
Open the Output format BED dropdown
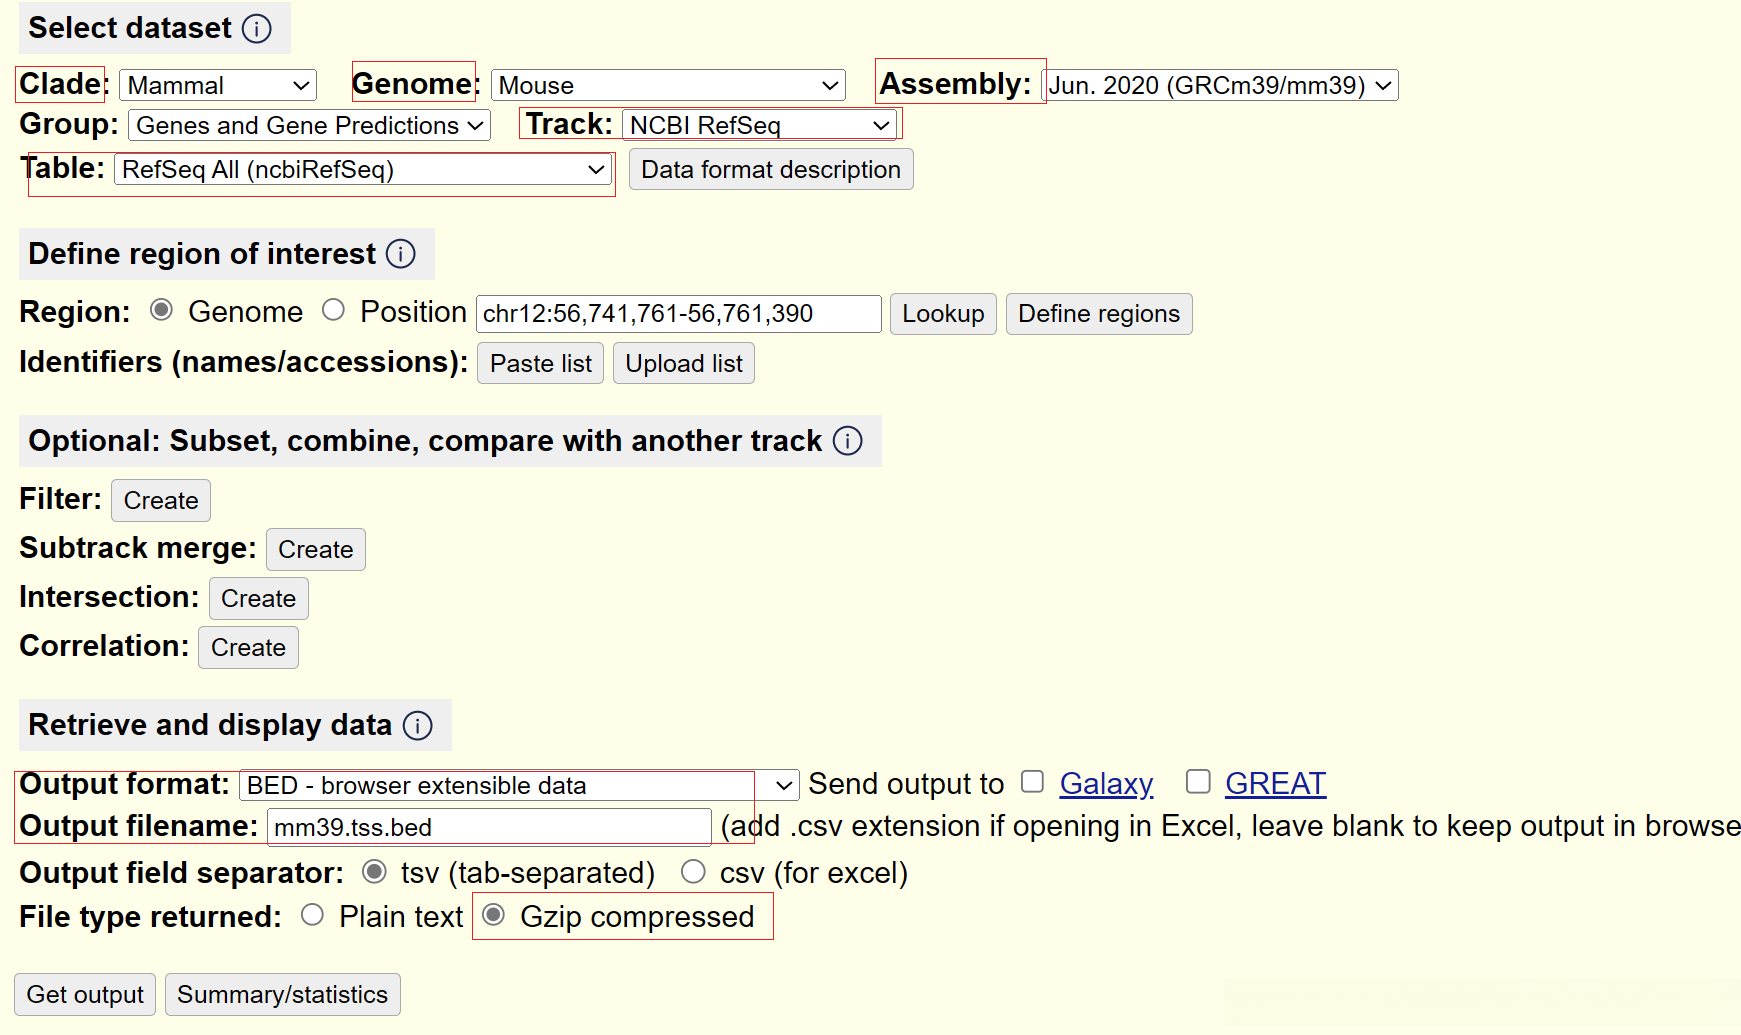pyautogui.click(x=518, y=786)
